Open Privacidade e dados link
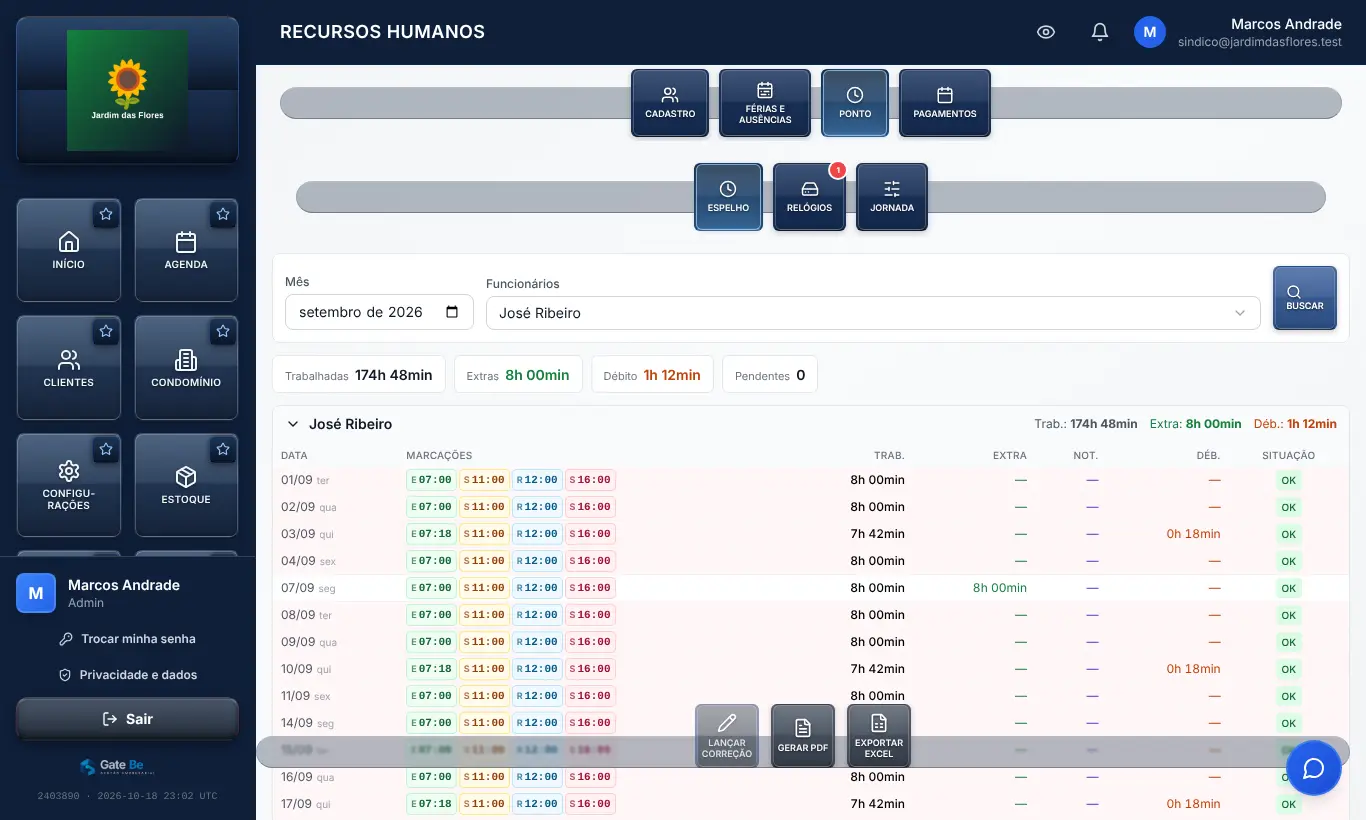The height and width of the screenshot is (820, 1366). 127,675
